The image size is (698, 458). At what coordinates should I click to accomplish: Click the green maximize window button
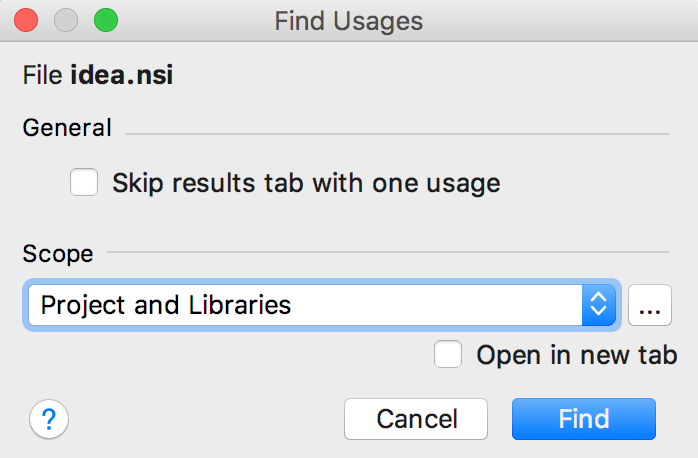(105, 20)
